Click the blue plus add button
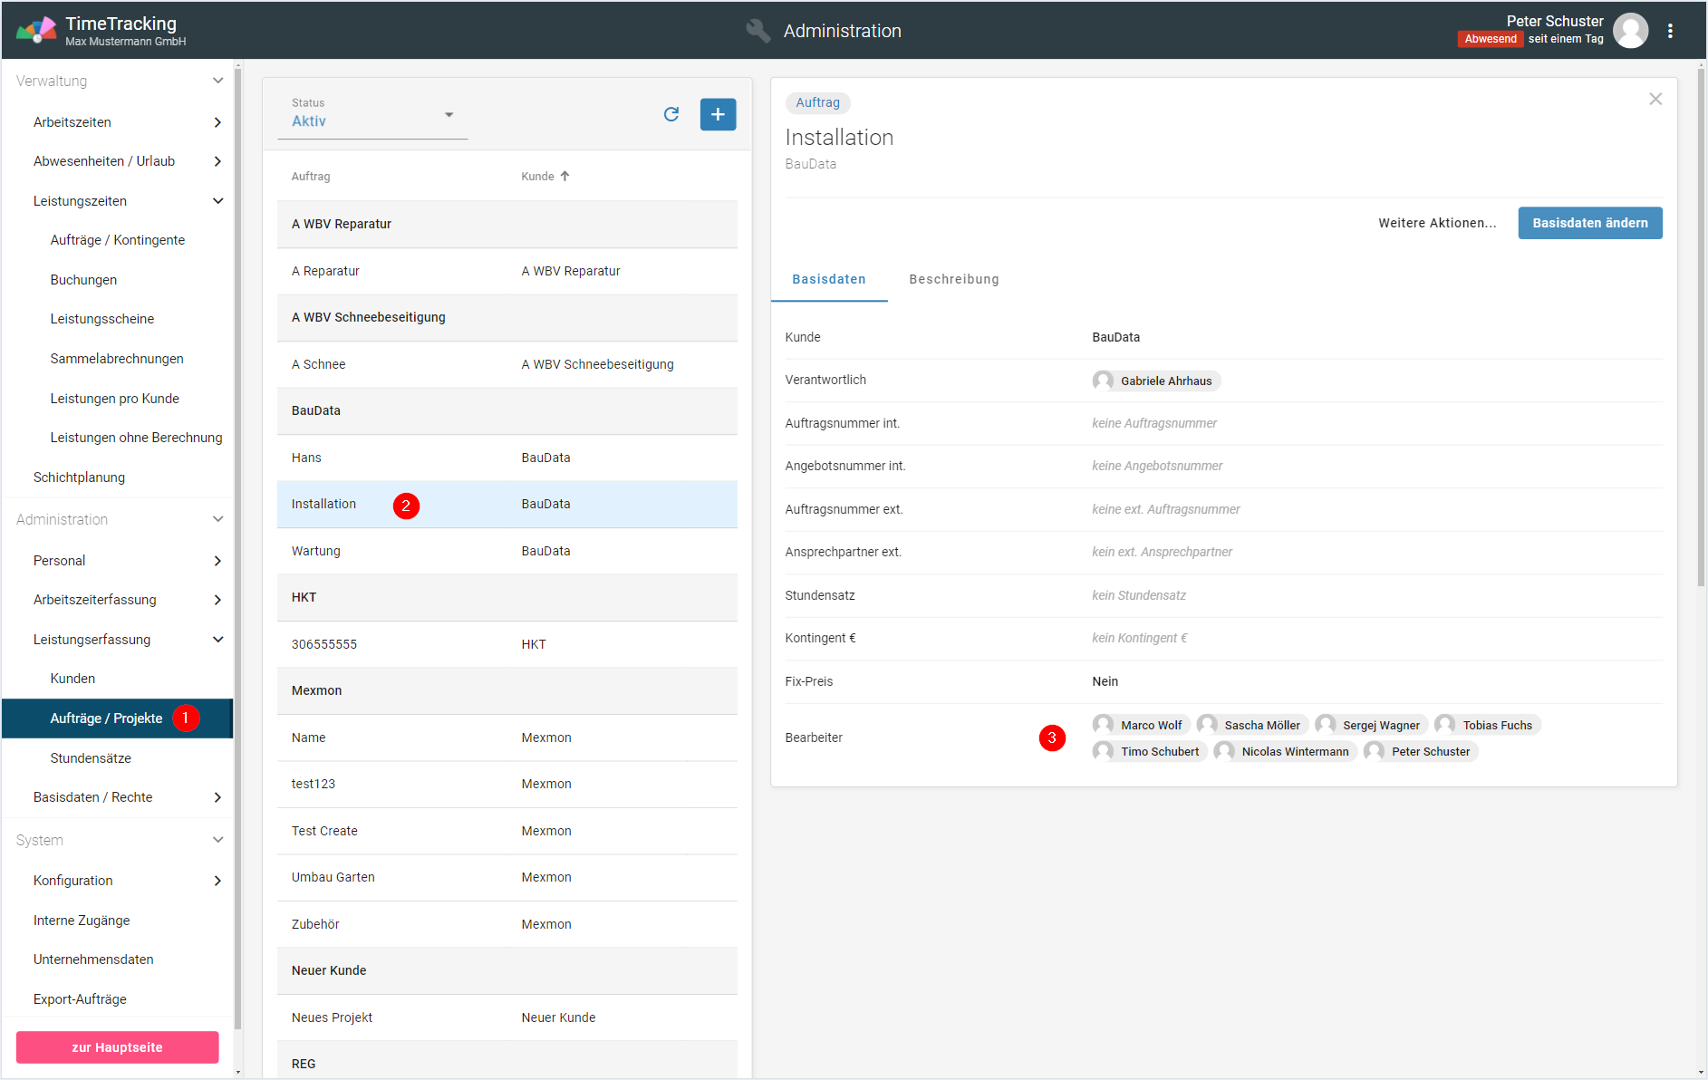Viewport: 1708px width, 1080px height. [x=717, y=114]
